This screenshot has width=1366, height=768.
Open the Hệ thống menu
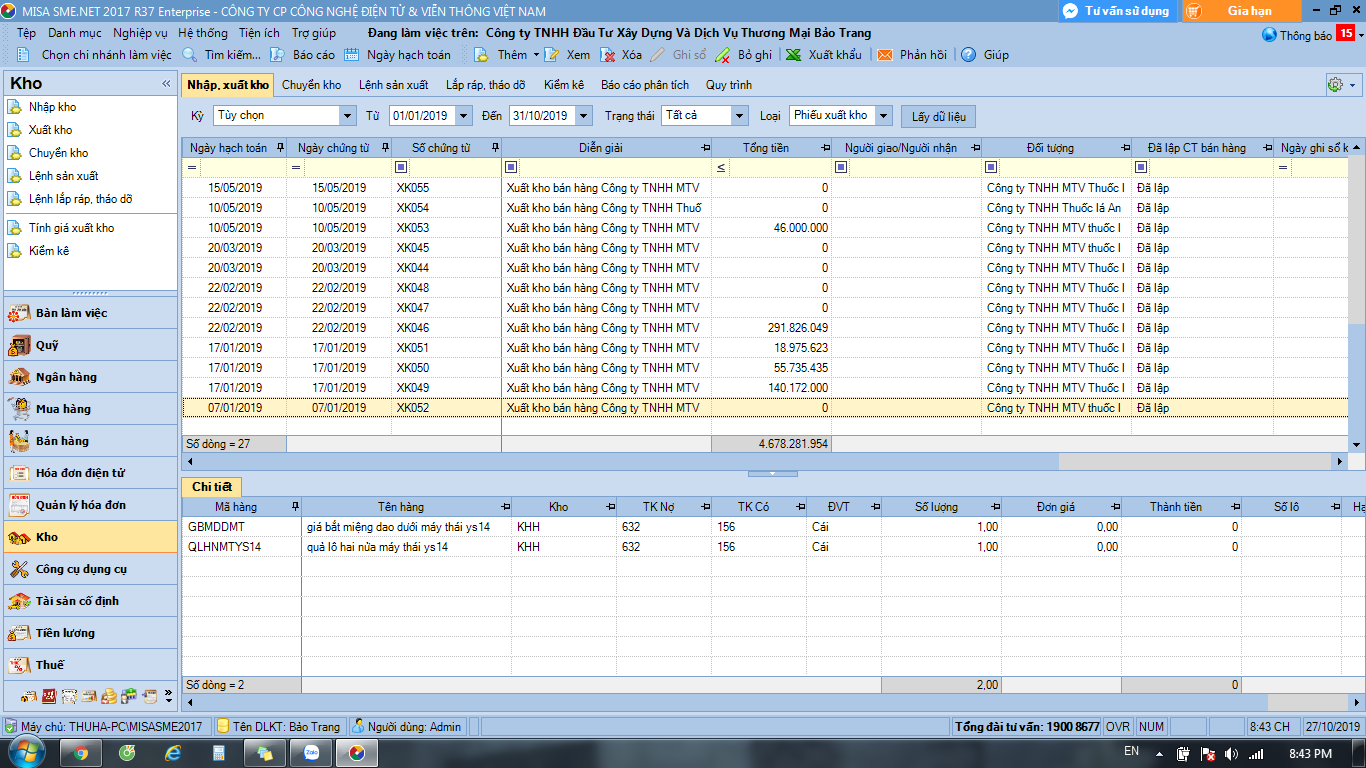point(203,33)
